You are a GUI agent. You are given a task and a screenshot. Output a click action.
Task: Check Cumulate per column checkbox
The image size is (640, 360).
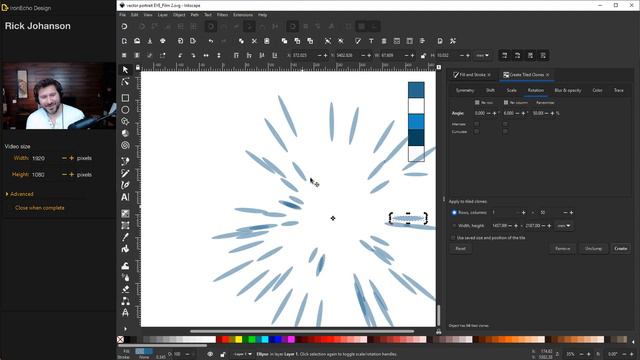pos(505,131)
